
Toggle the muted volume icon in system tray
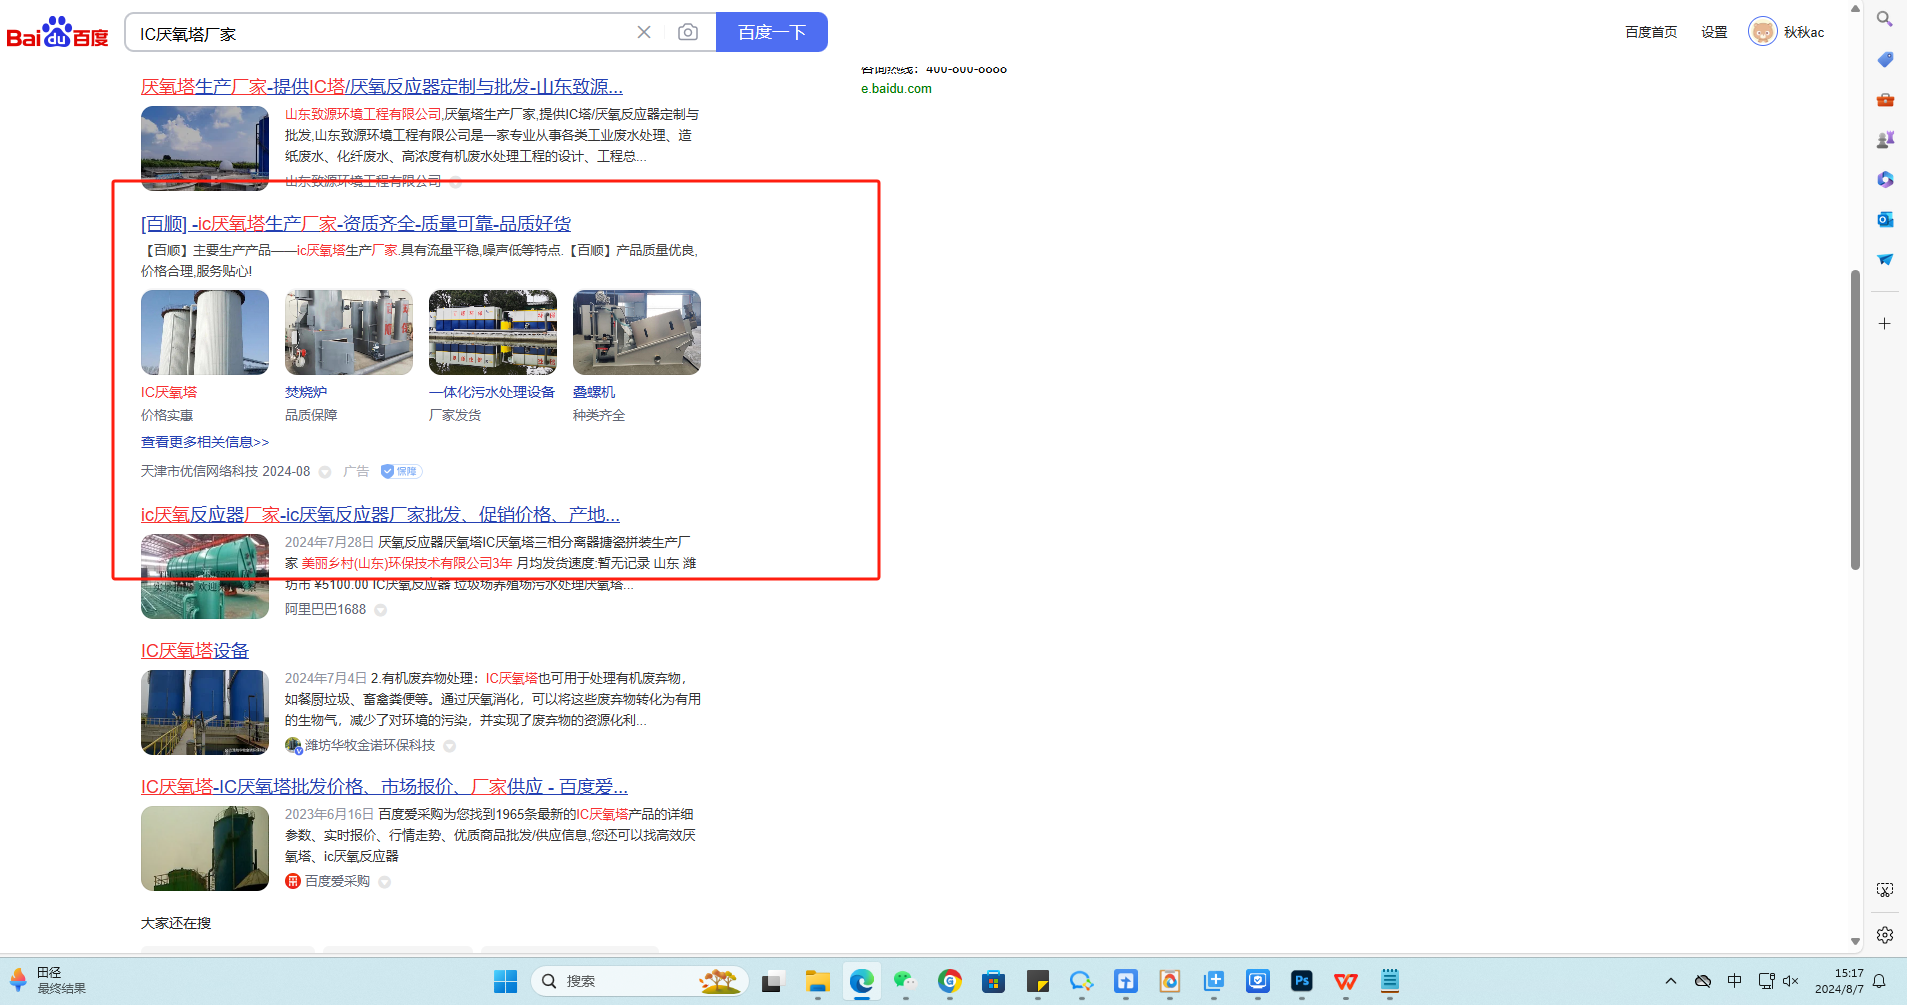click(x=1791, y=981)
